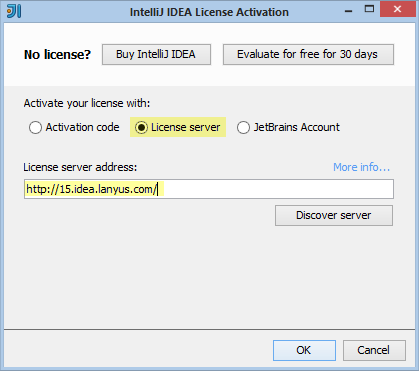Select the Activation code radio button

coord(74,127)
